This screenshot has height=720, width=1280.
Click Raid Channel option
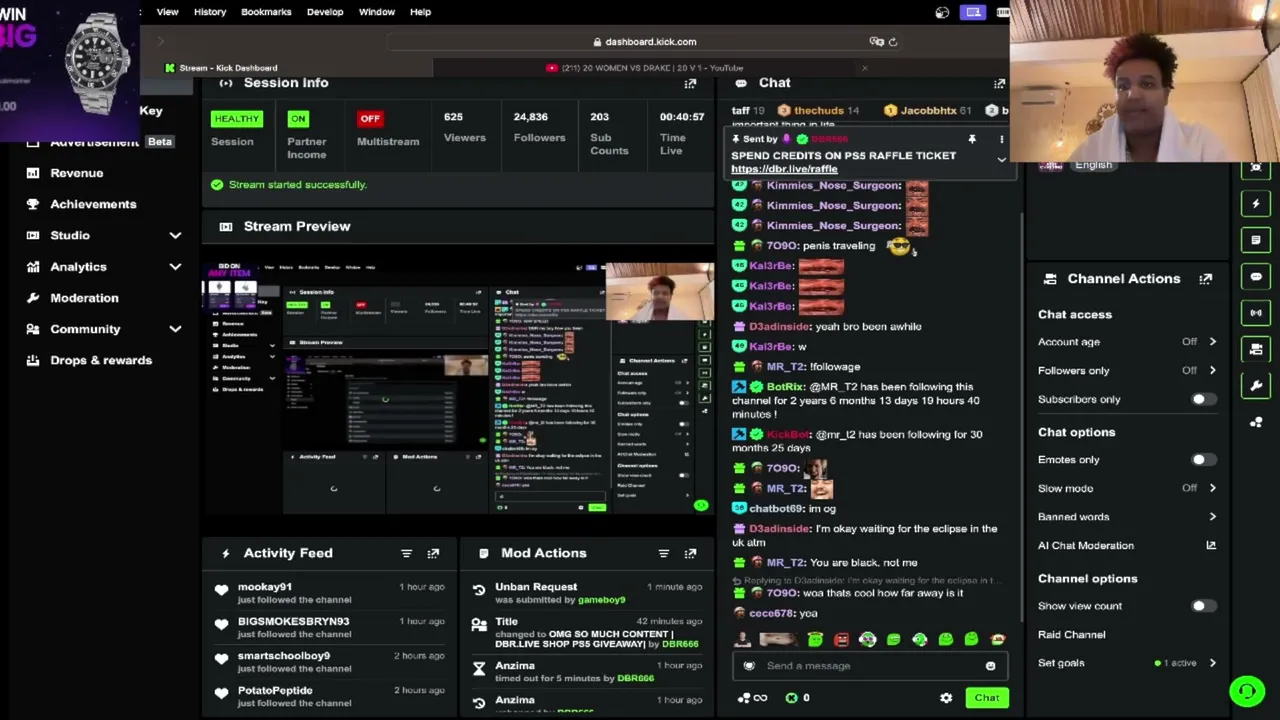click(1071, 635)
